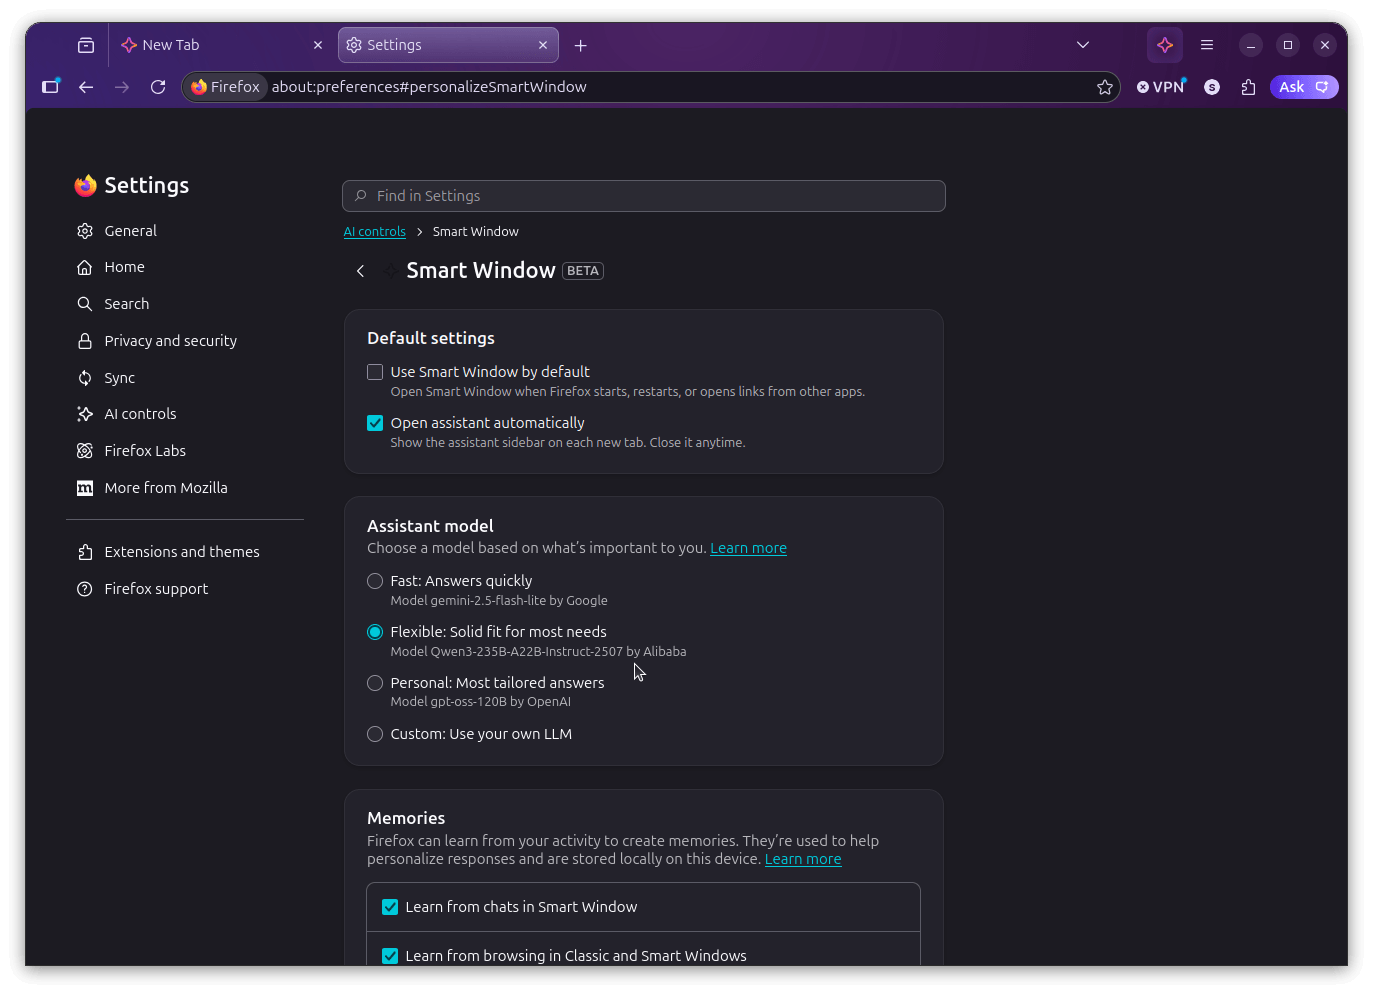Screen dimensions: 1373x994
Task: Reload the current page
Action: [158, 87]
